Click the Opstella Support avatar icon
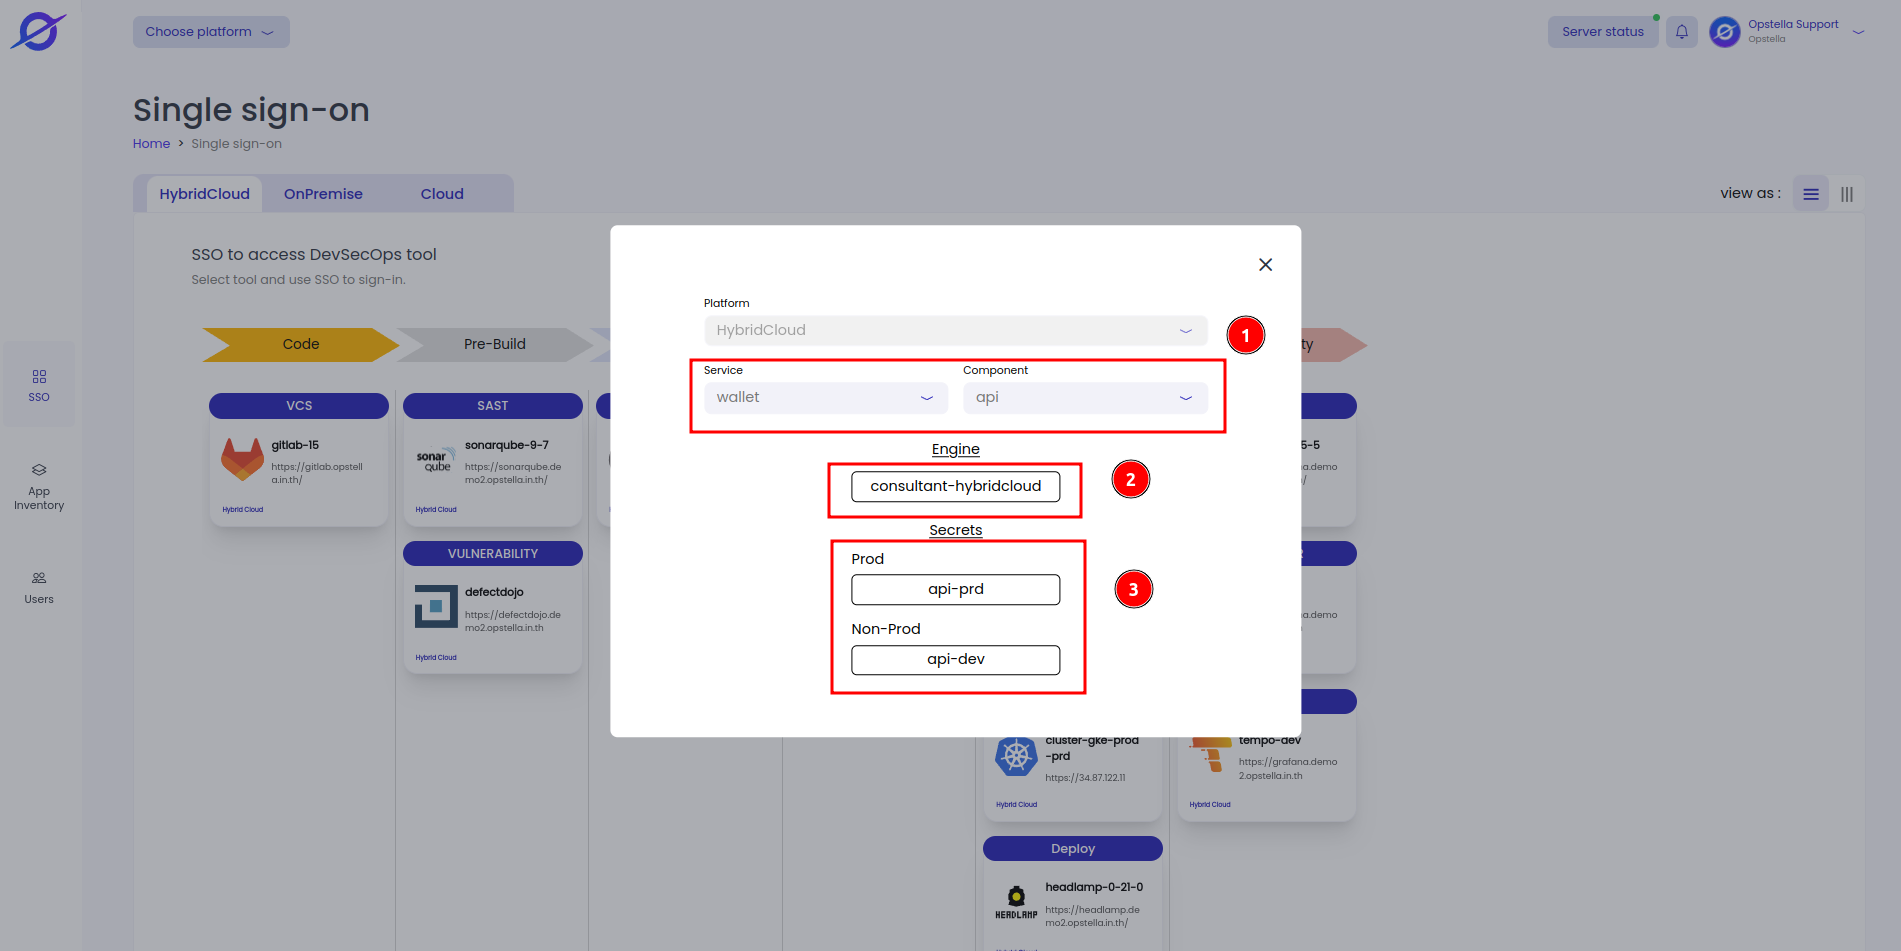Screen dimensions: 1901x951 coord(1725,32)
